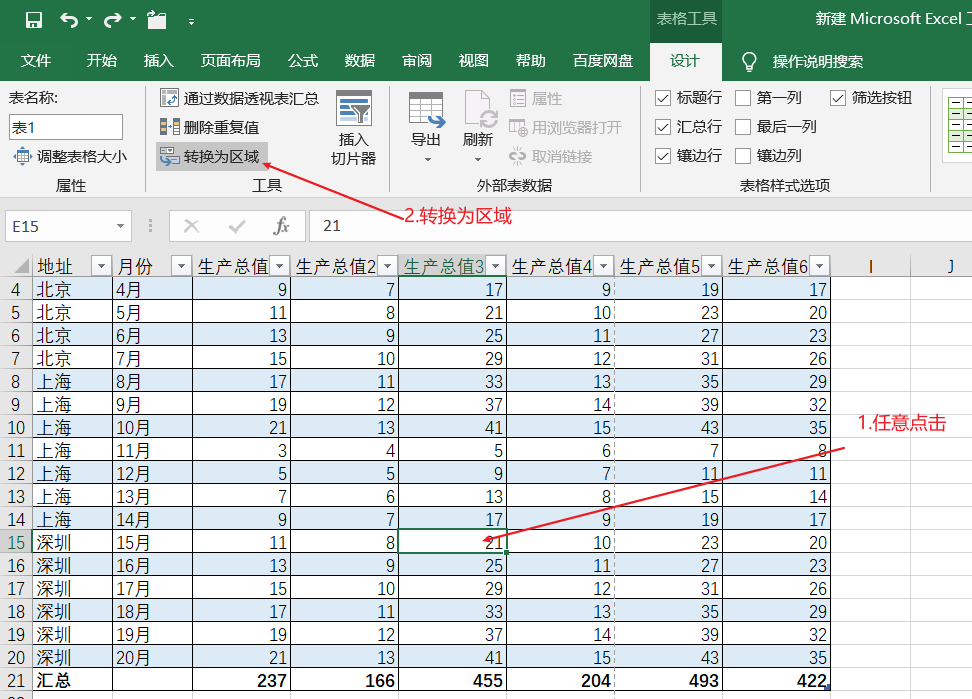Toggle the Banded Rows (镶边行) checkbox
This screenshot has height=699, width=972.
tap(663, 156)
